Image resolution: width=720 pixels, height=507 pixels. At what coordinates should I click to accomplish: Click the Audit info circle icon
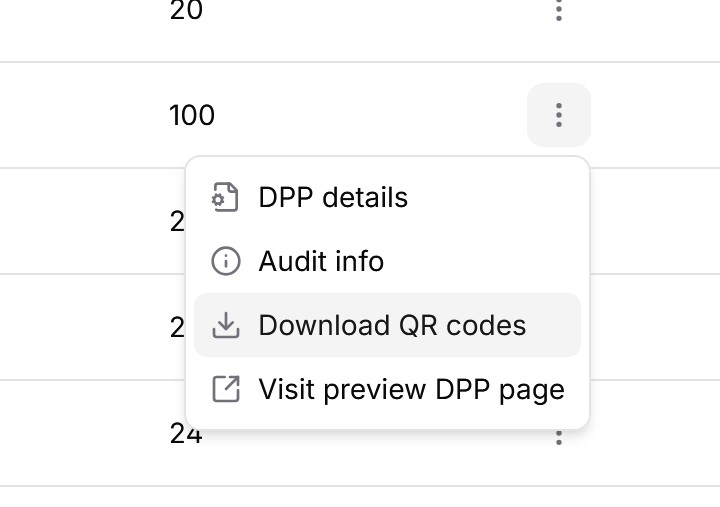coord(226,261)
